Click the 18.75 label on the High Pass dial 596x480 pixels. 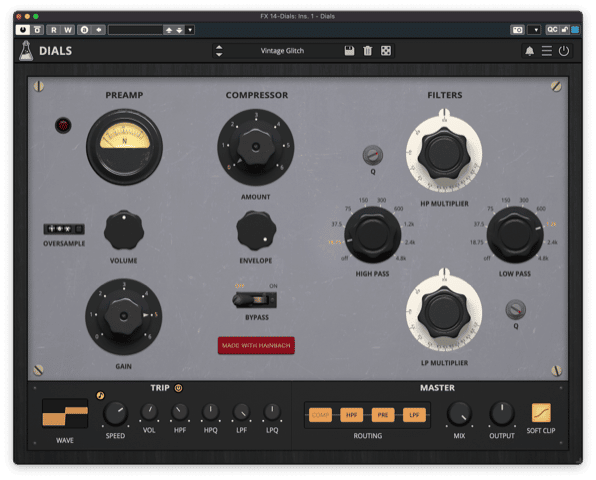334,242
